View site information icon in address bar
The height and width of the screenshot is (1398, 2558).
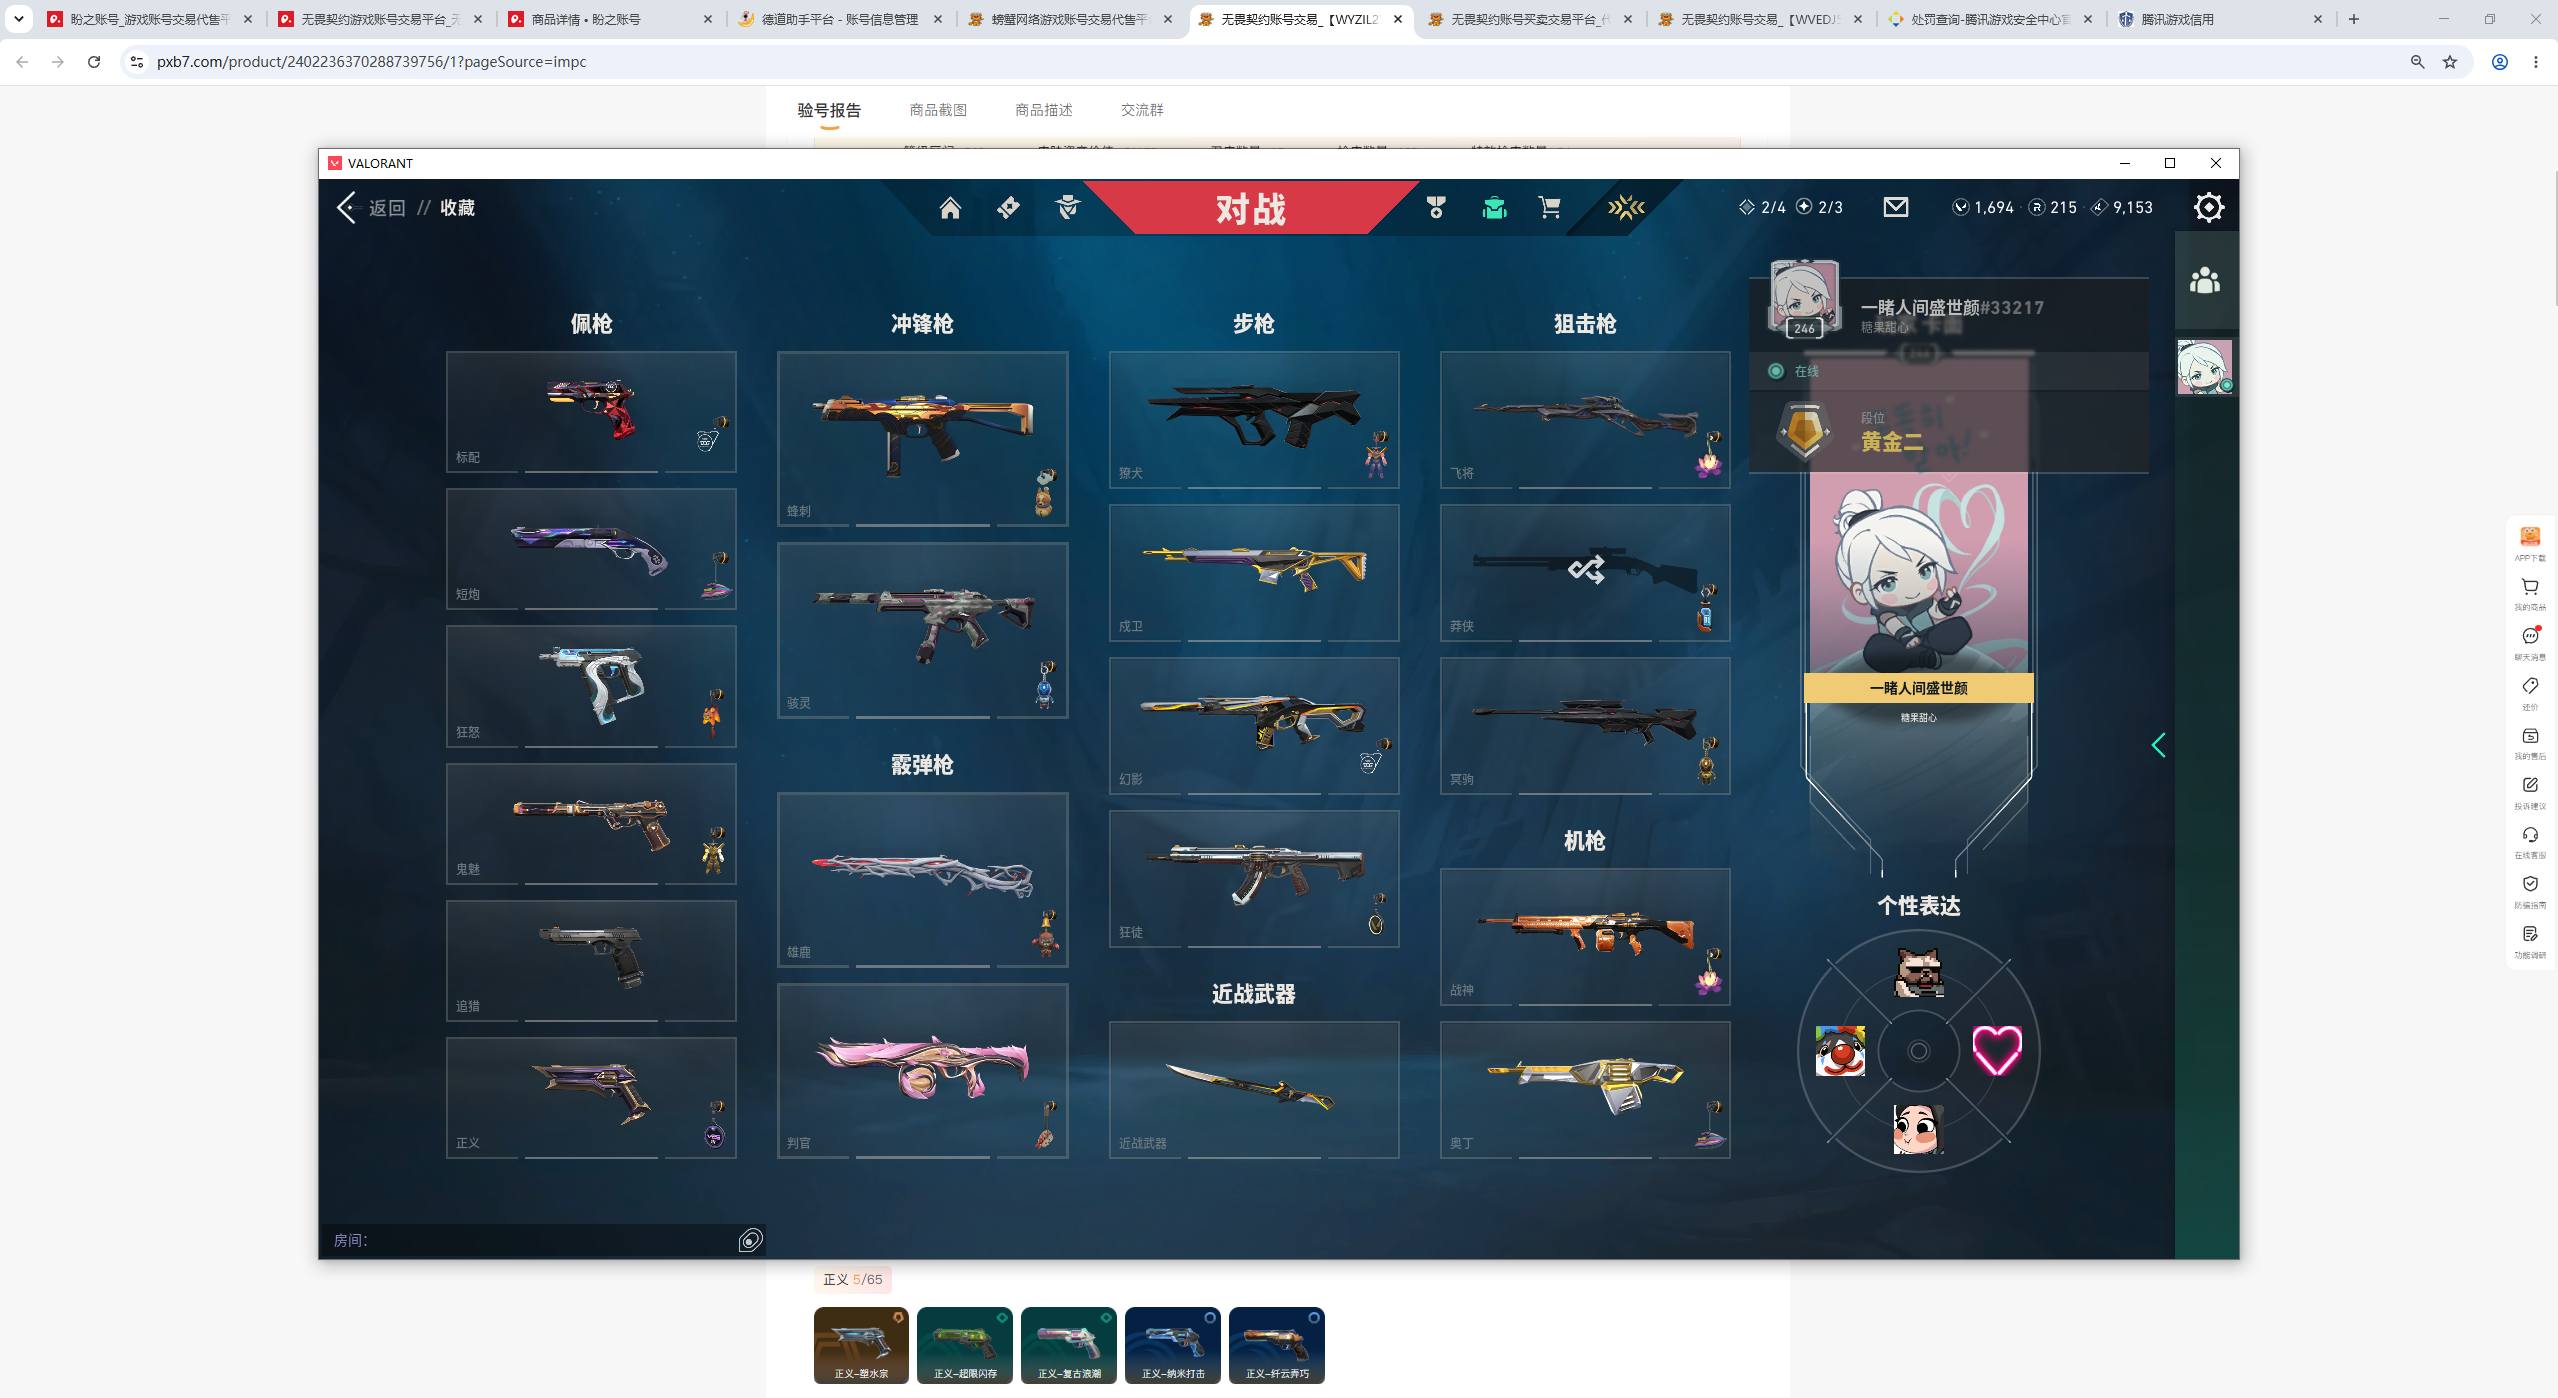click(137, 62)
